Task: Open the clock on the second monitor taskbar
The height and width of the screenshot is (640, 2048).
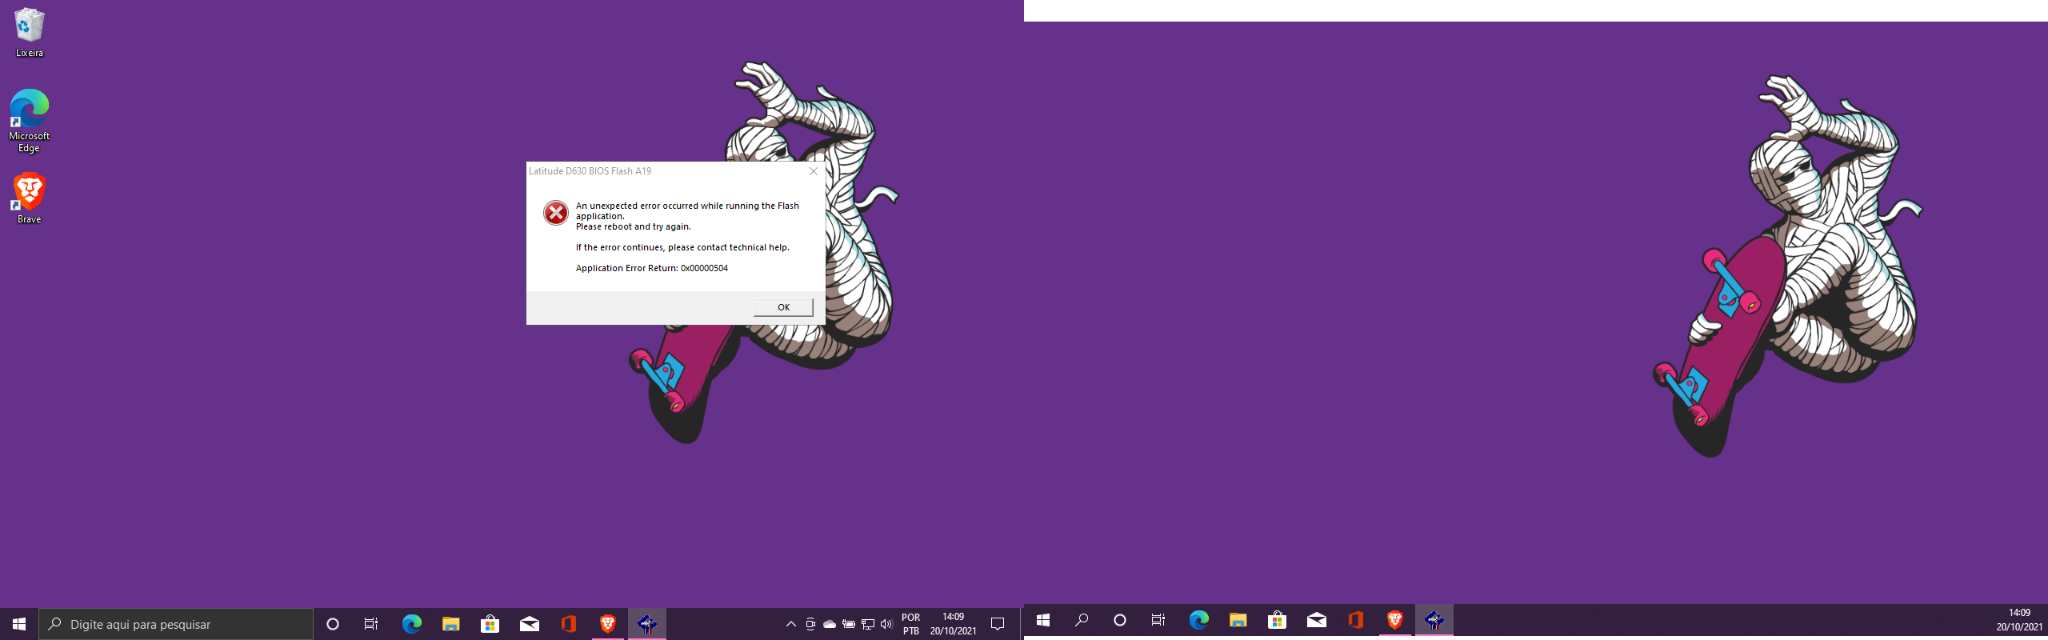Action: pos(2019,620)
